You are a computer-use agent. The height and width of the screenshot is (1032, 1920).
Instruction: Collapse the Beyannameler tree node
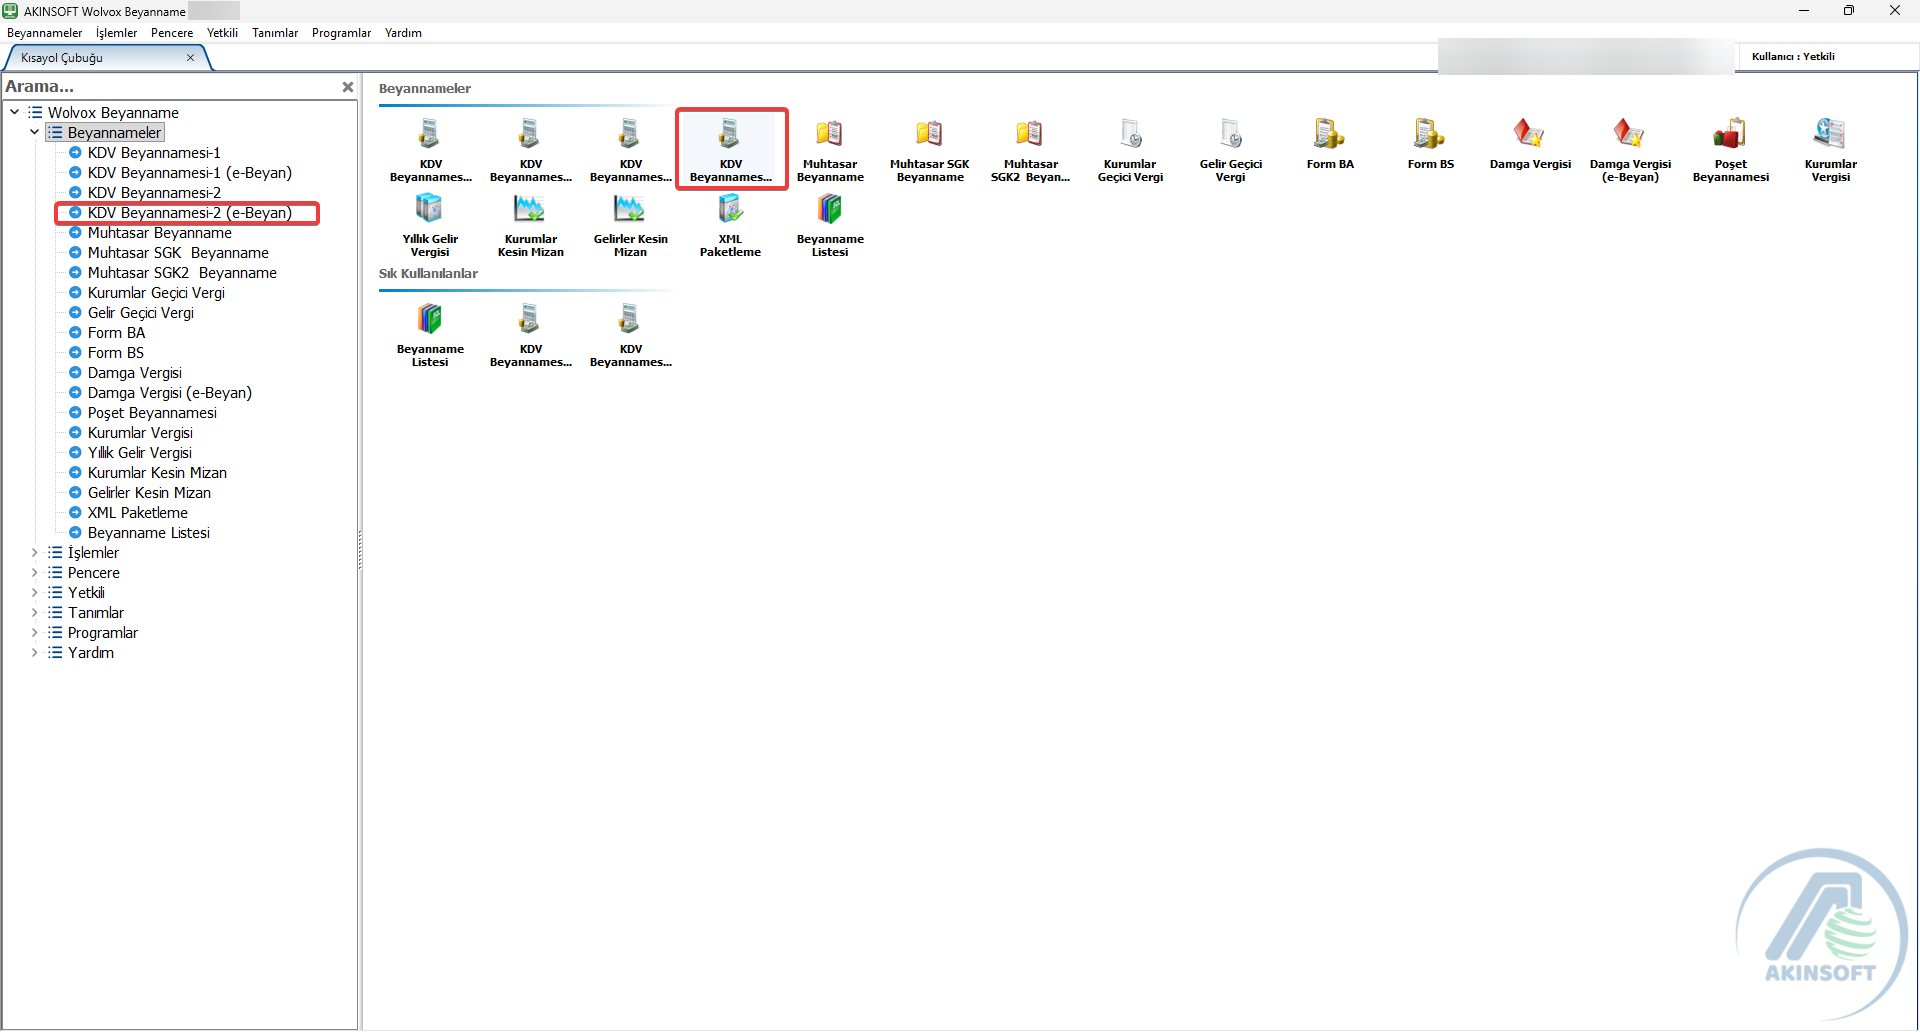pyautogui.click(x=34, y=132)
